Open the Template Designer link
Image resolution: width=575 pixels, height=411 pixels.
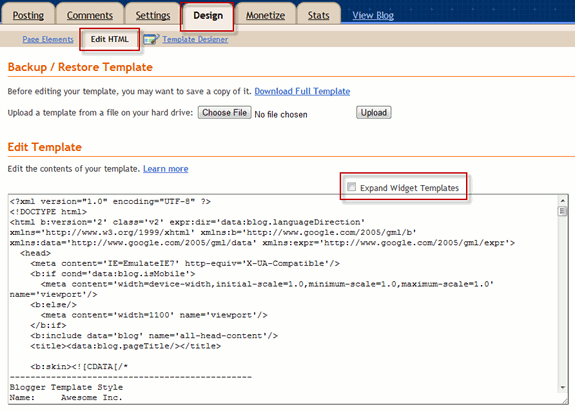(x=195, y=39)
